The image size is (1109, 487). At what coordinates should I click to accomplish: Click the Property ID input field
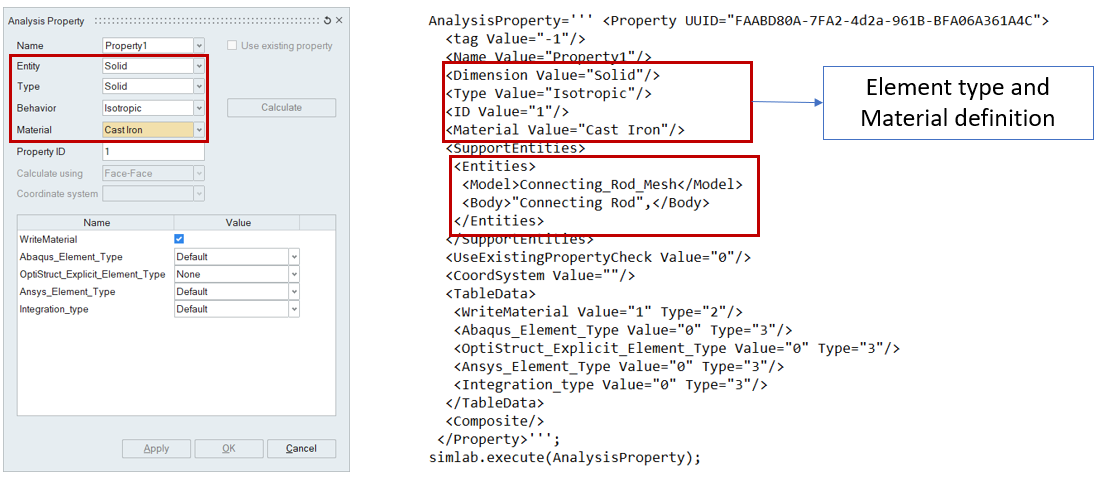153,152
